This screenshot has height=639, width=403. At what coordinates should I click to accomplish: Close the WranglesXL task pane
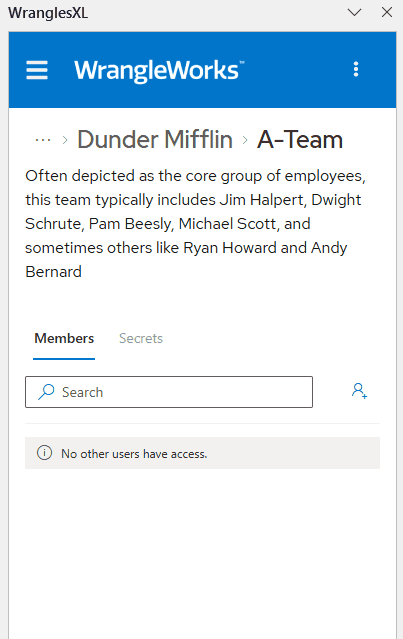387,12
